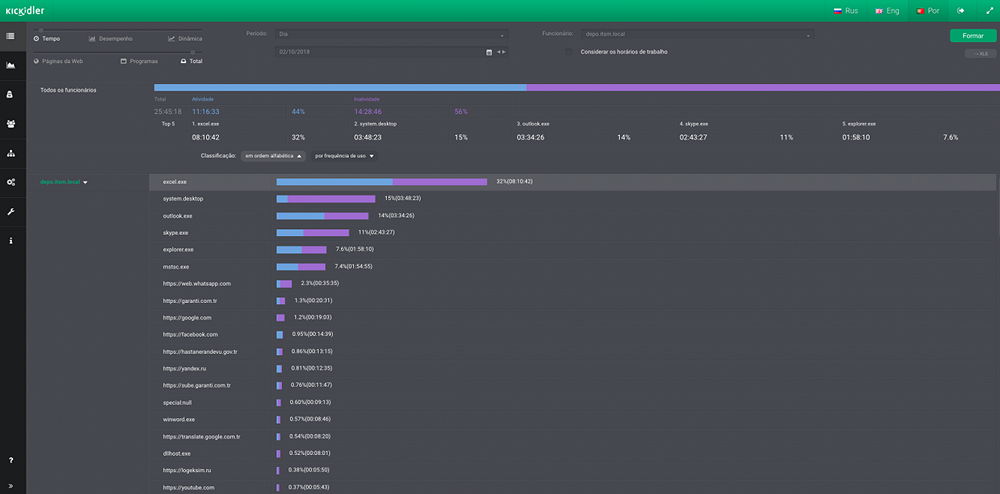Click the special.null entry
This screenshot has height=494, width=1000.
[177, 402]
